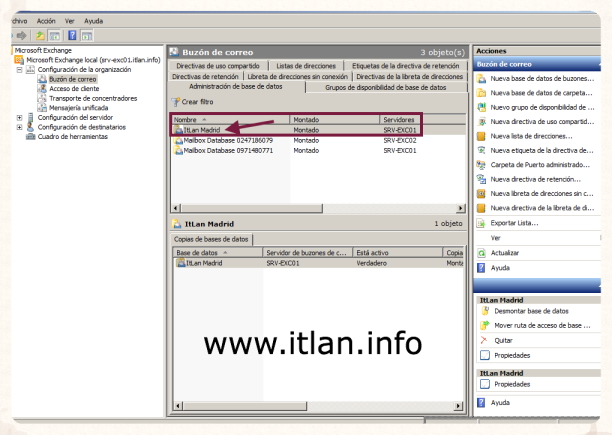Click Actualizar refresh action
The image size is (612, 435).
pos(505,253)
